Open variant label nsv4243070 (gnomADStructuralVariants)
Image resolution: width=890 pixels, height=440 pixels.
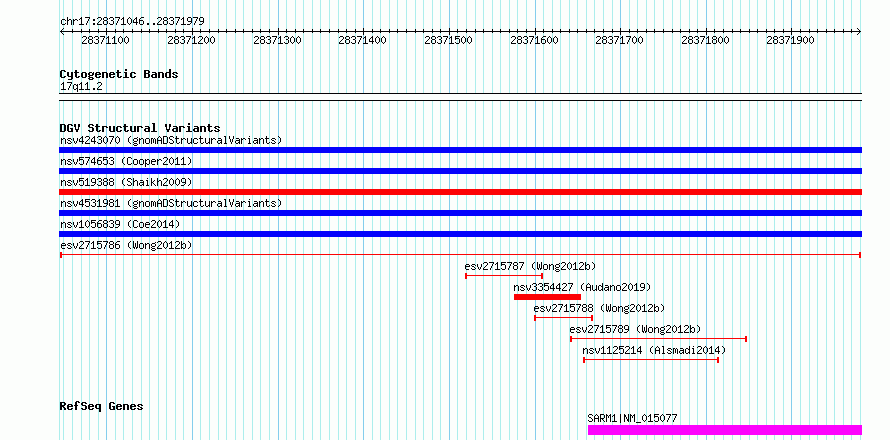171,140
